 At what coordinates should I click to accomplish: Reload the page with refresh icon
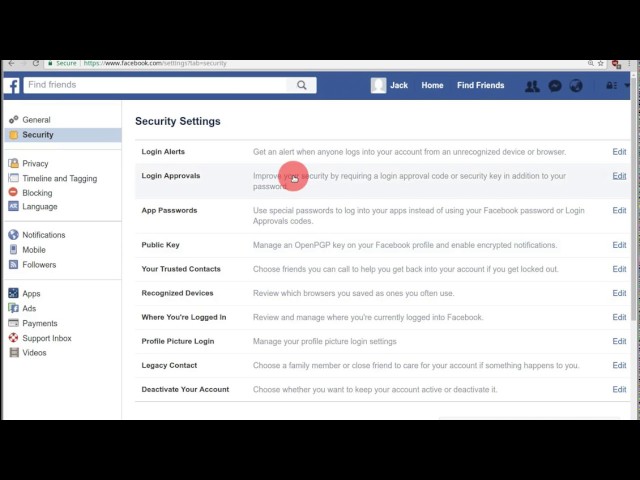[36, 63]
